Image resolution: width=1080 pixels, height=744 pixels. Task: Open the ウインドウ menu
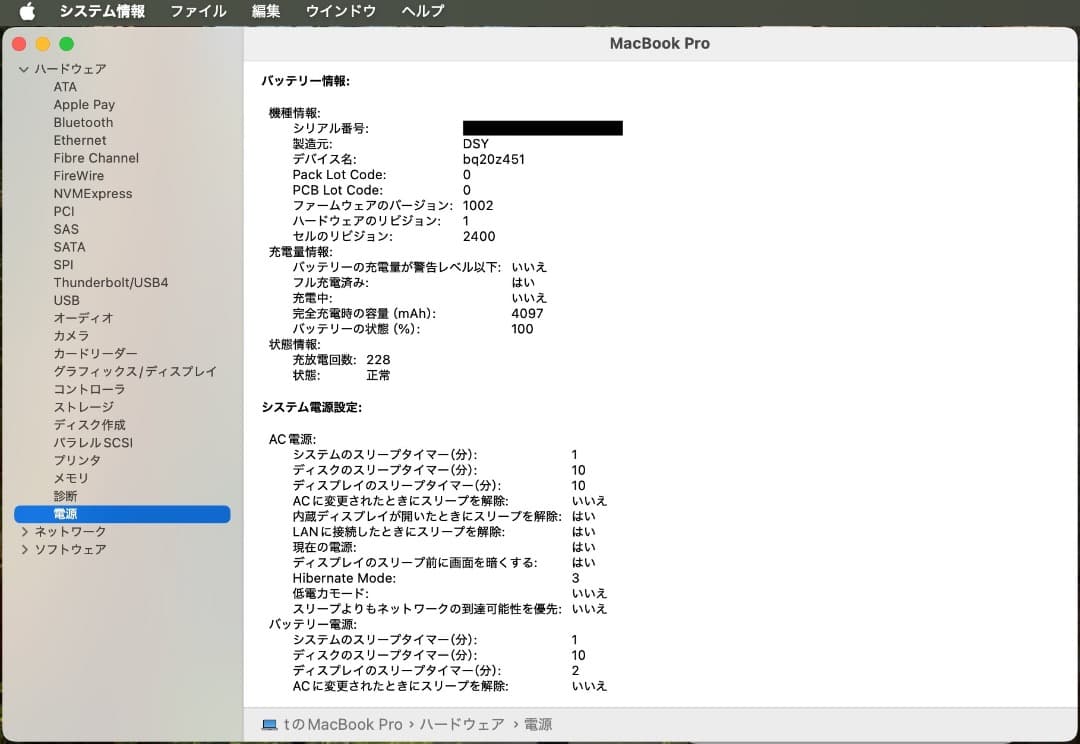point(341,11)
